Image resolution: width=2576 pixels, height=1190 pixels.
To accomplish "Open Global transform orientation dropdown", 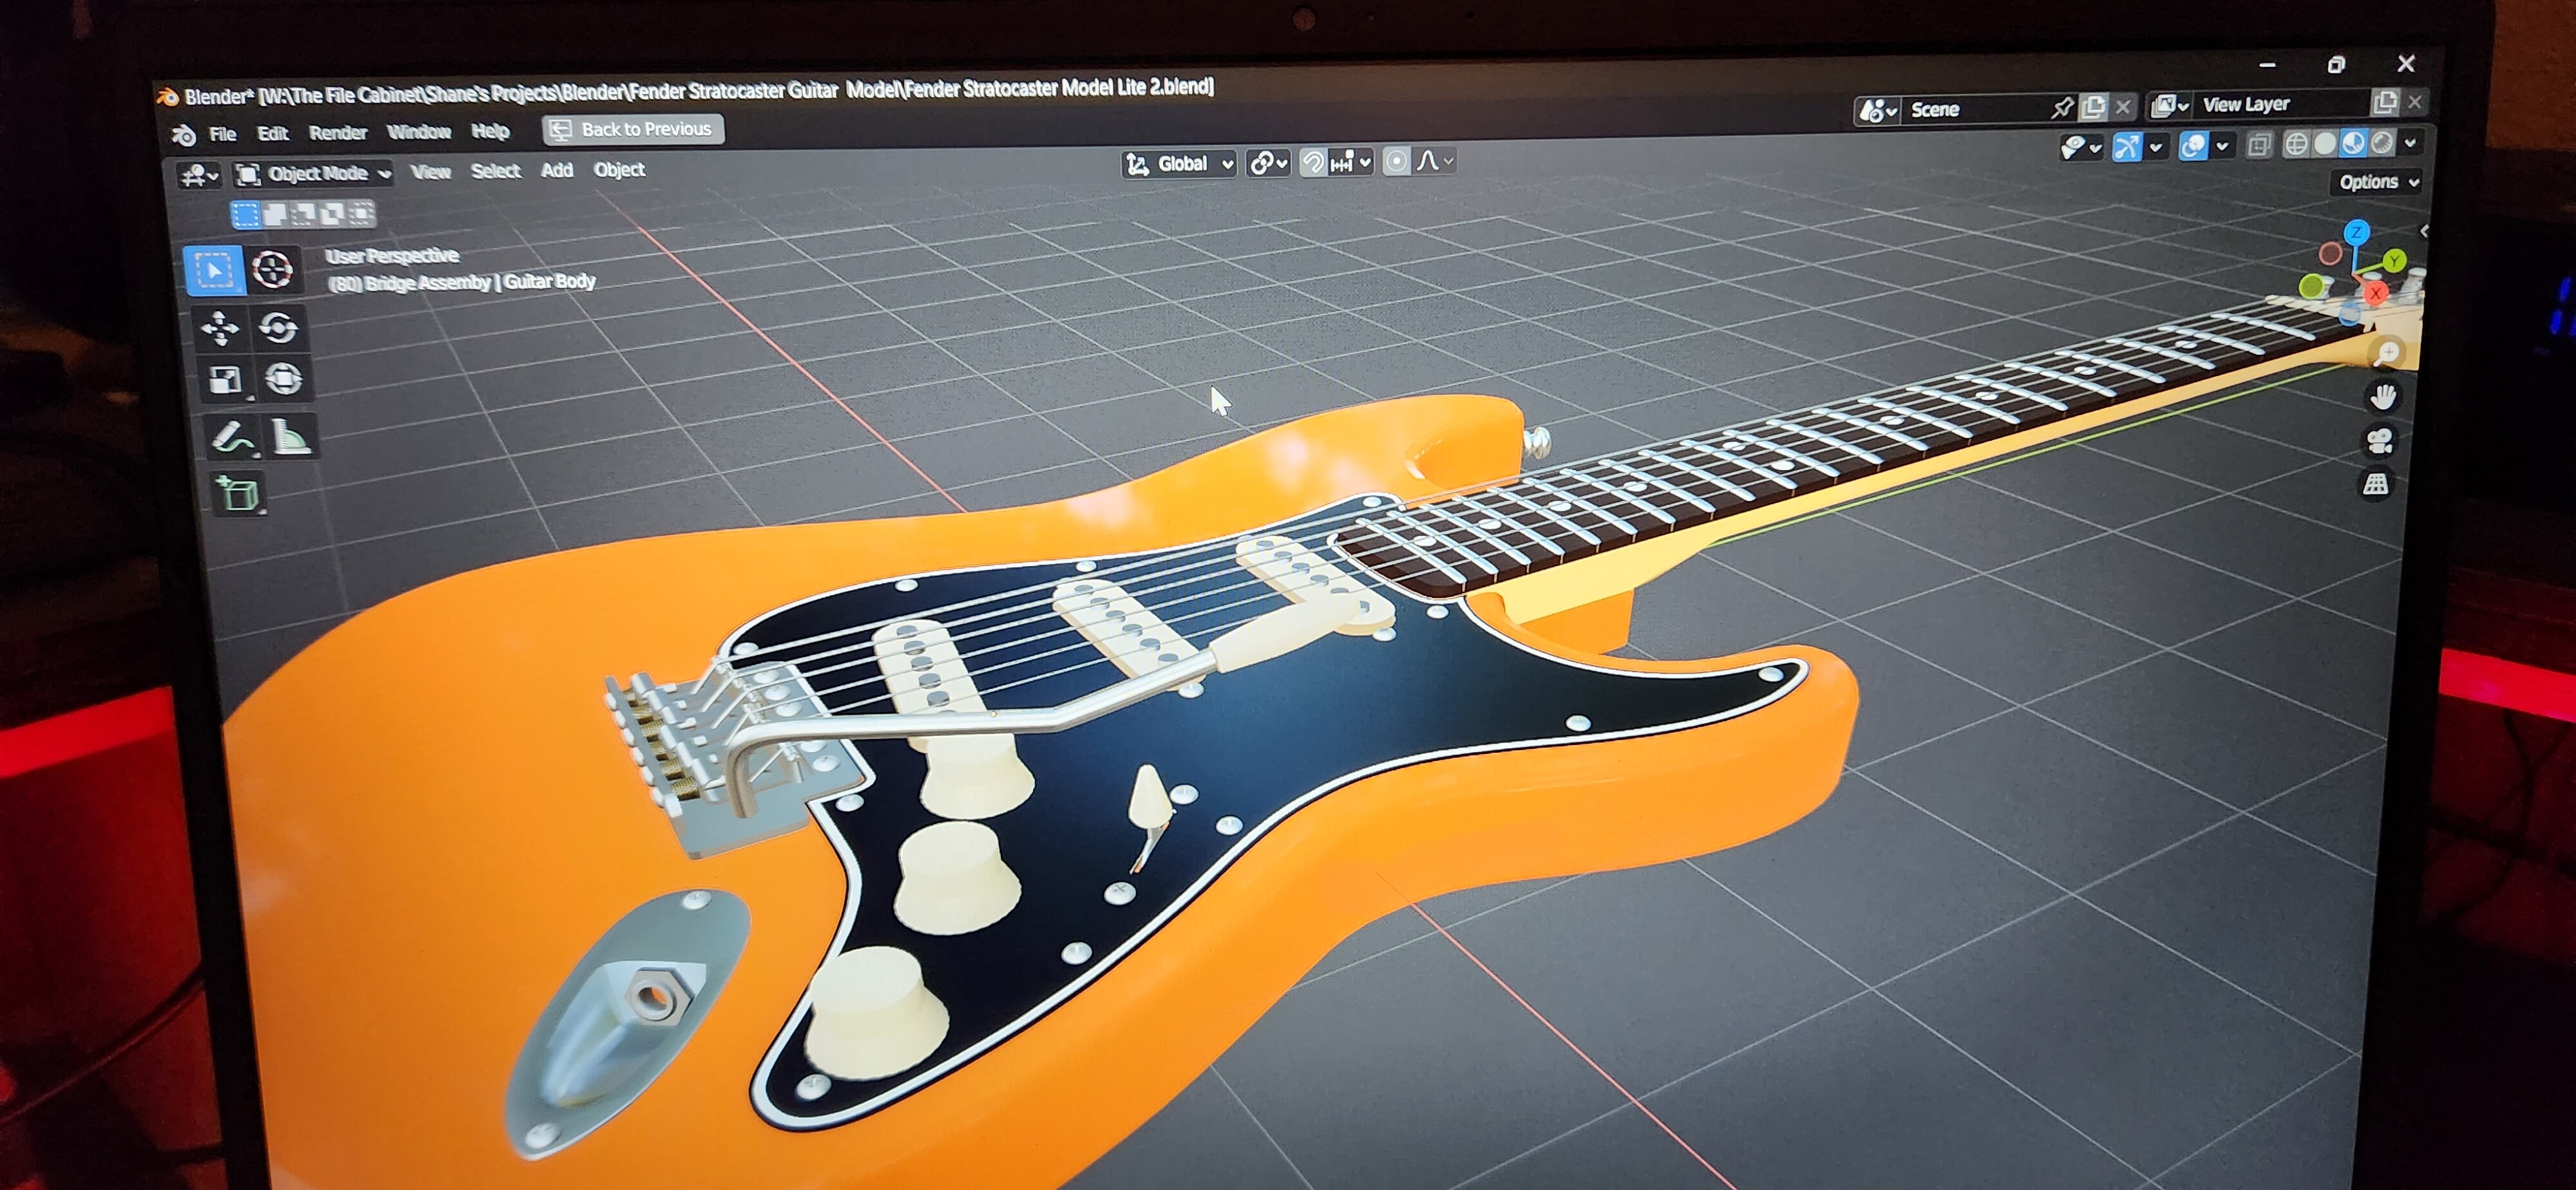I will pyautogui.click(x=1179, y=164).
